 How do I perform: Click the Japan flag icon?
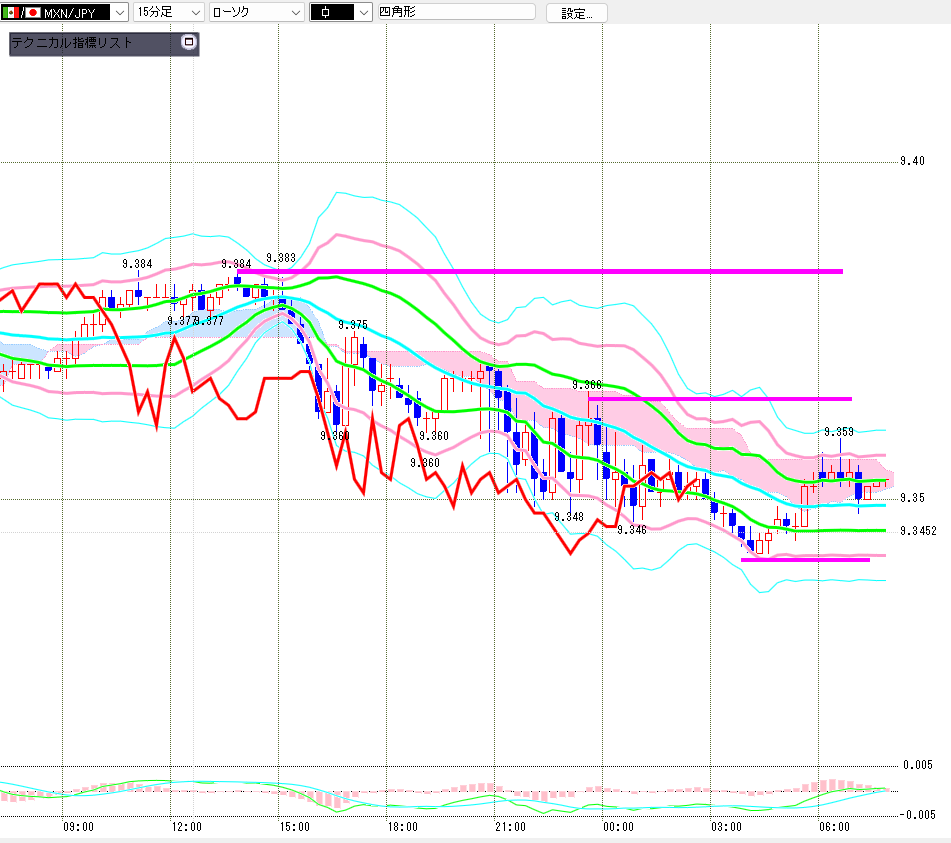click(33, 12)
